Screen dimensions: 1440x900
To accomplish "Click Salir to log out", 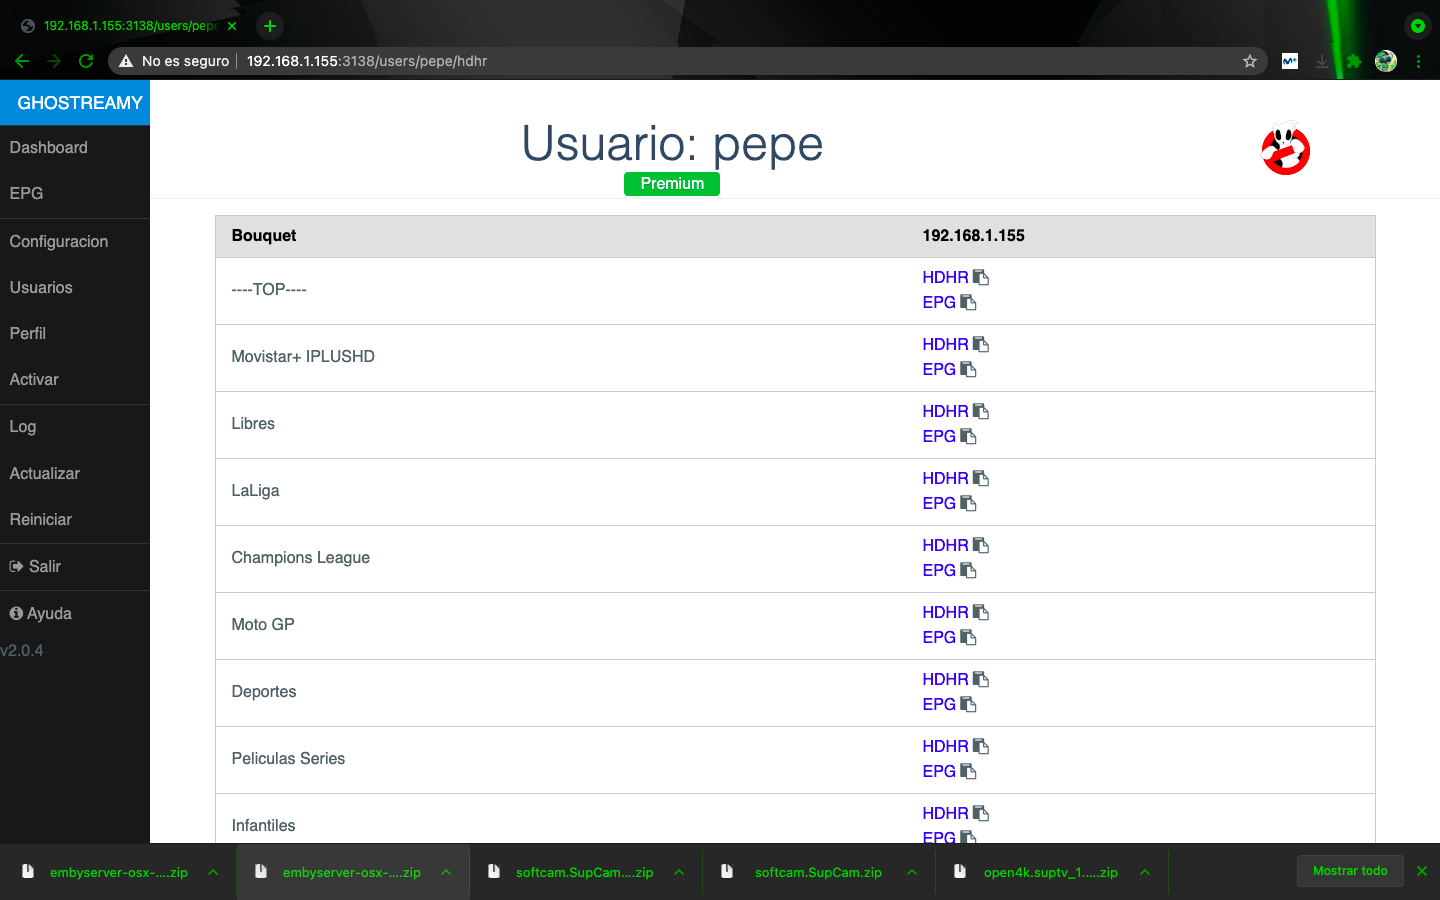I will [x=44, y=566].
